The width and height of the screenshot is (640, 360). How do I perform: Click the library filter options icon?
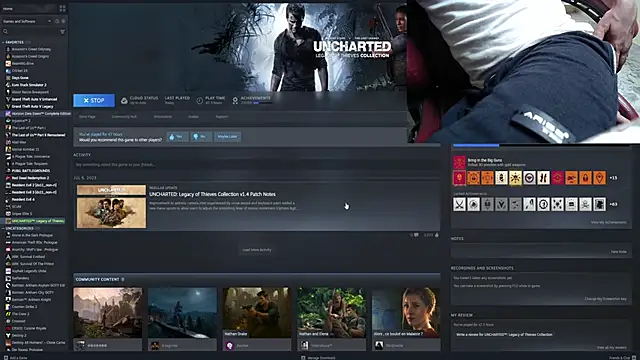point(62,31)
